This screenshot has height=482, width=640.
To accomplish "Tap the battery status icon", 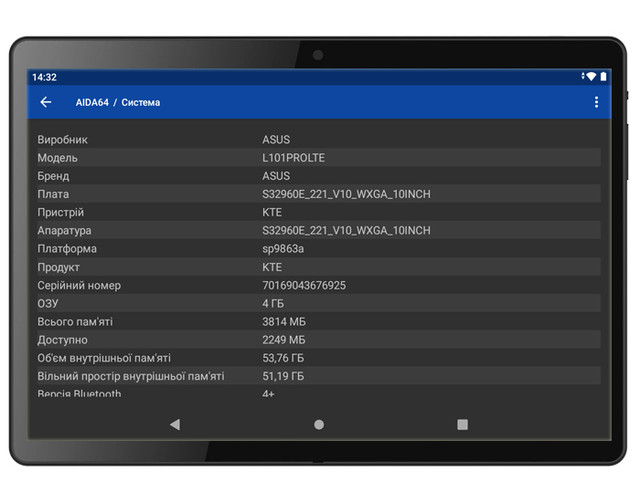I will point(603,77).
